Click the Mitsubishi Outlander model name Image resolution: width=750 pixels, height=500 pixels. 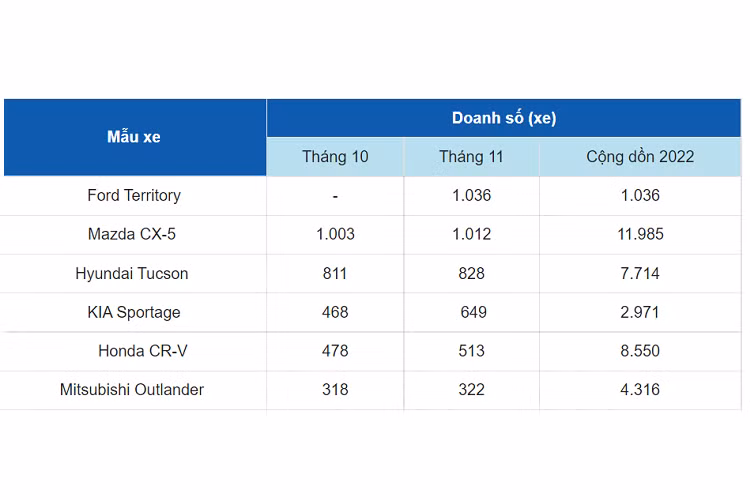pos(132,389)
